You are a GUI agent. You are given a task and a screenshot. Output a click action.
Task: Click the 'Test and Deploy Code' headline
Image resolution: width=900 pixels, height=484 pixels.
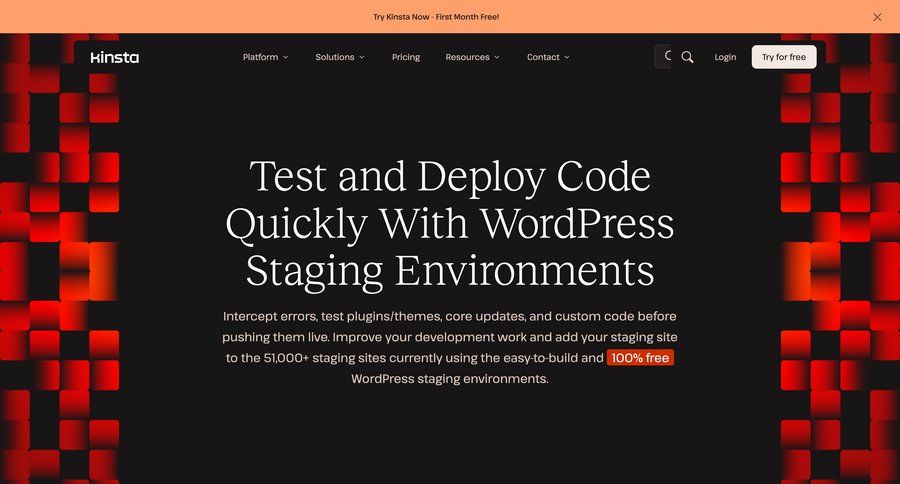point(450,177)
